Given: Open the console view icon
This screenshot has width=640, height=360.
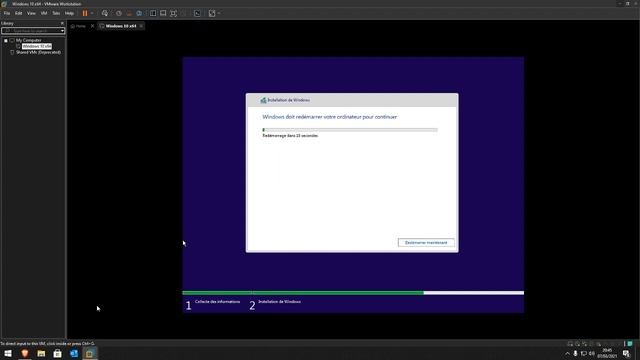Looking at the screenshot, I should [197, 13].
